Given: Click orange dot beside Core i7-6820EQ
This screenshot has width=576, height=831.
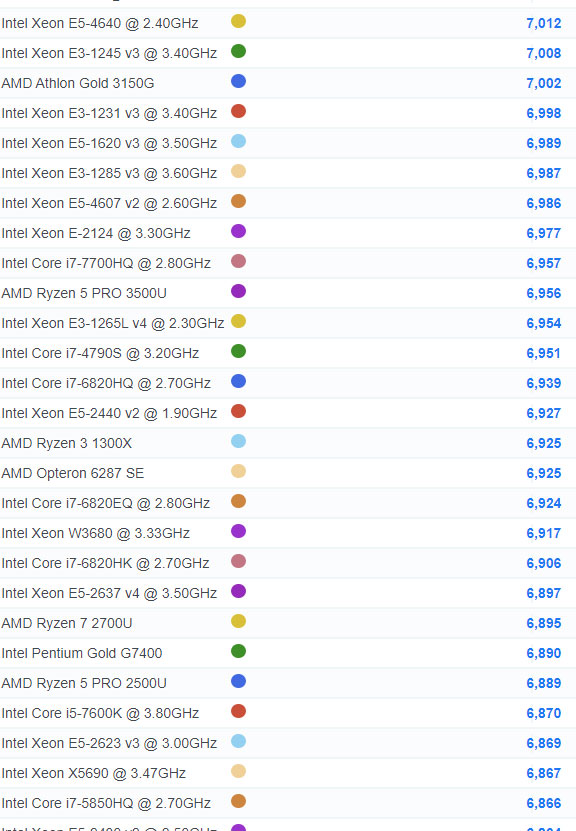Looking at the screenshot, I should pyautogui.click(x=238, y=501).
